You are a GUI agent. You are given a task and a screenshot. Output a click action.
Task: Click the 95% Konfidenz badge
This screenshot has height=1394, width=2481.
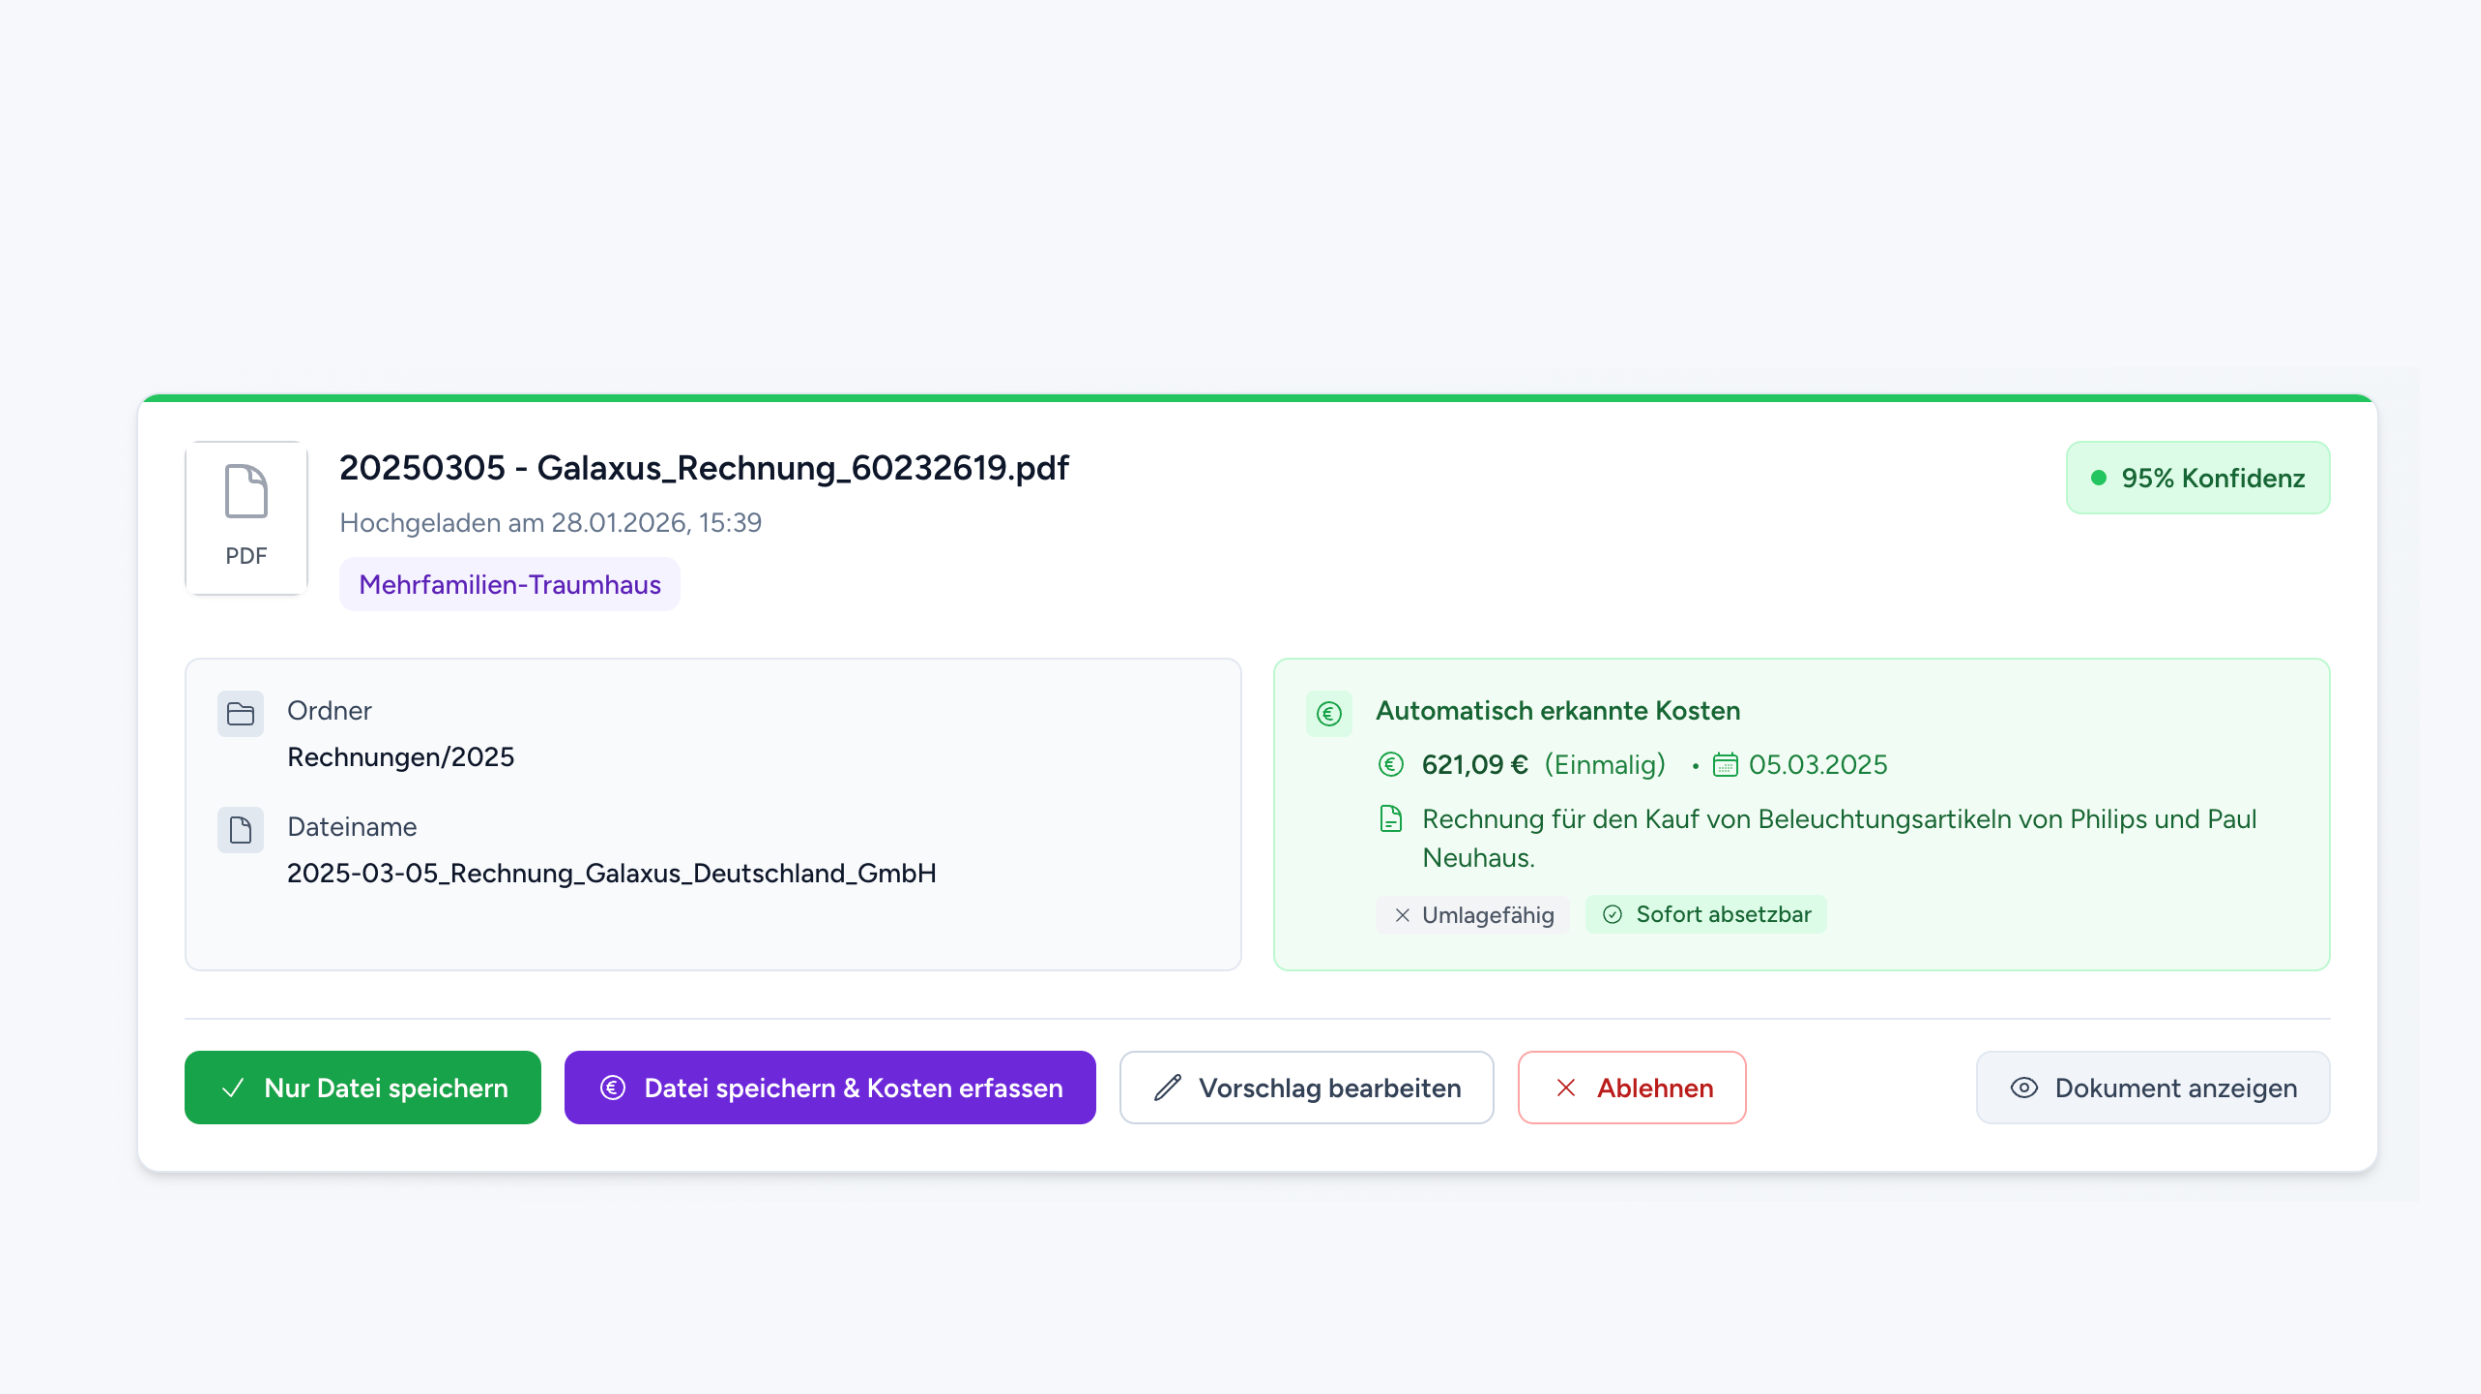pos(2198,478)
